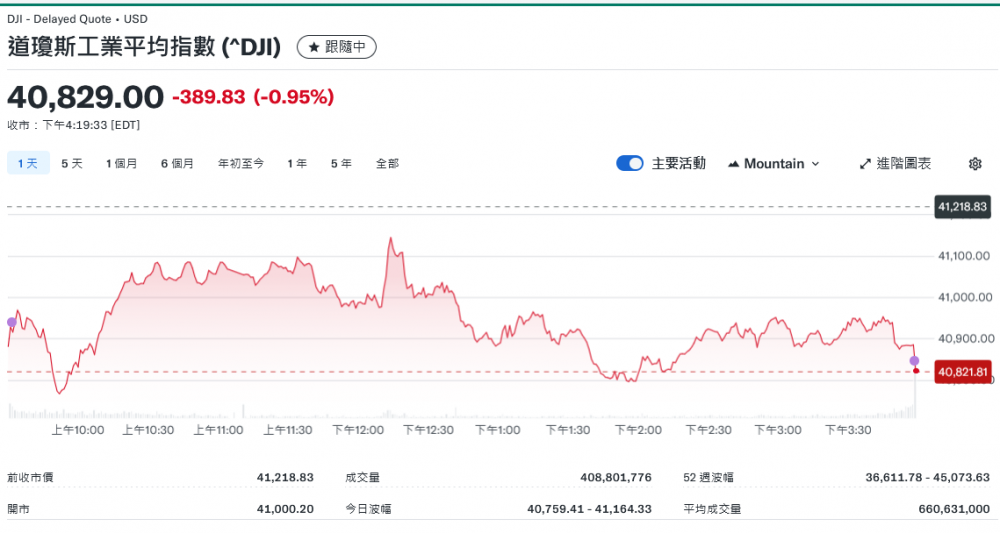1000x533 pixels.
Task: Choose 年初至今 range tab
Action: 241,163
